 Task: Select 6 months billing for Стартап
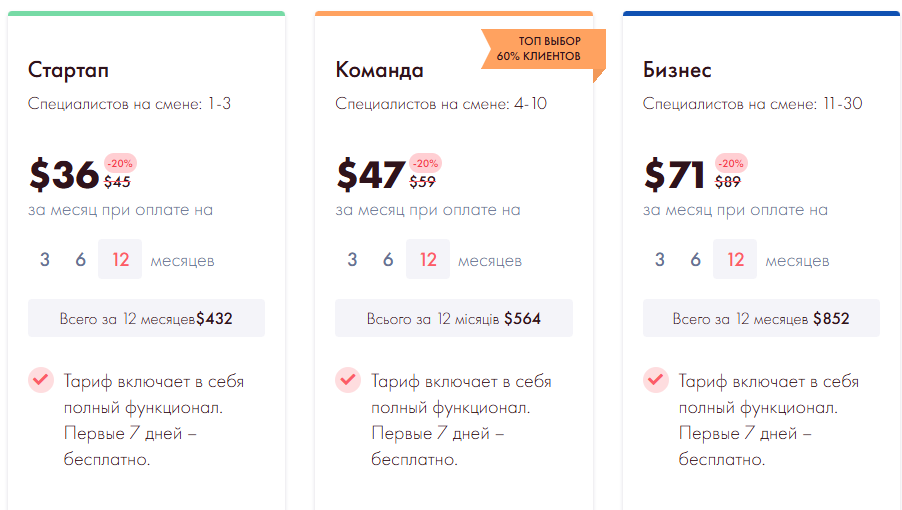pos(81,260)
